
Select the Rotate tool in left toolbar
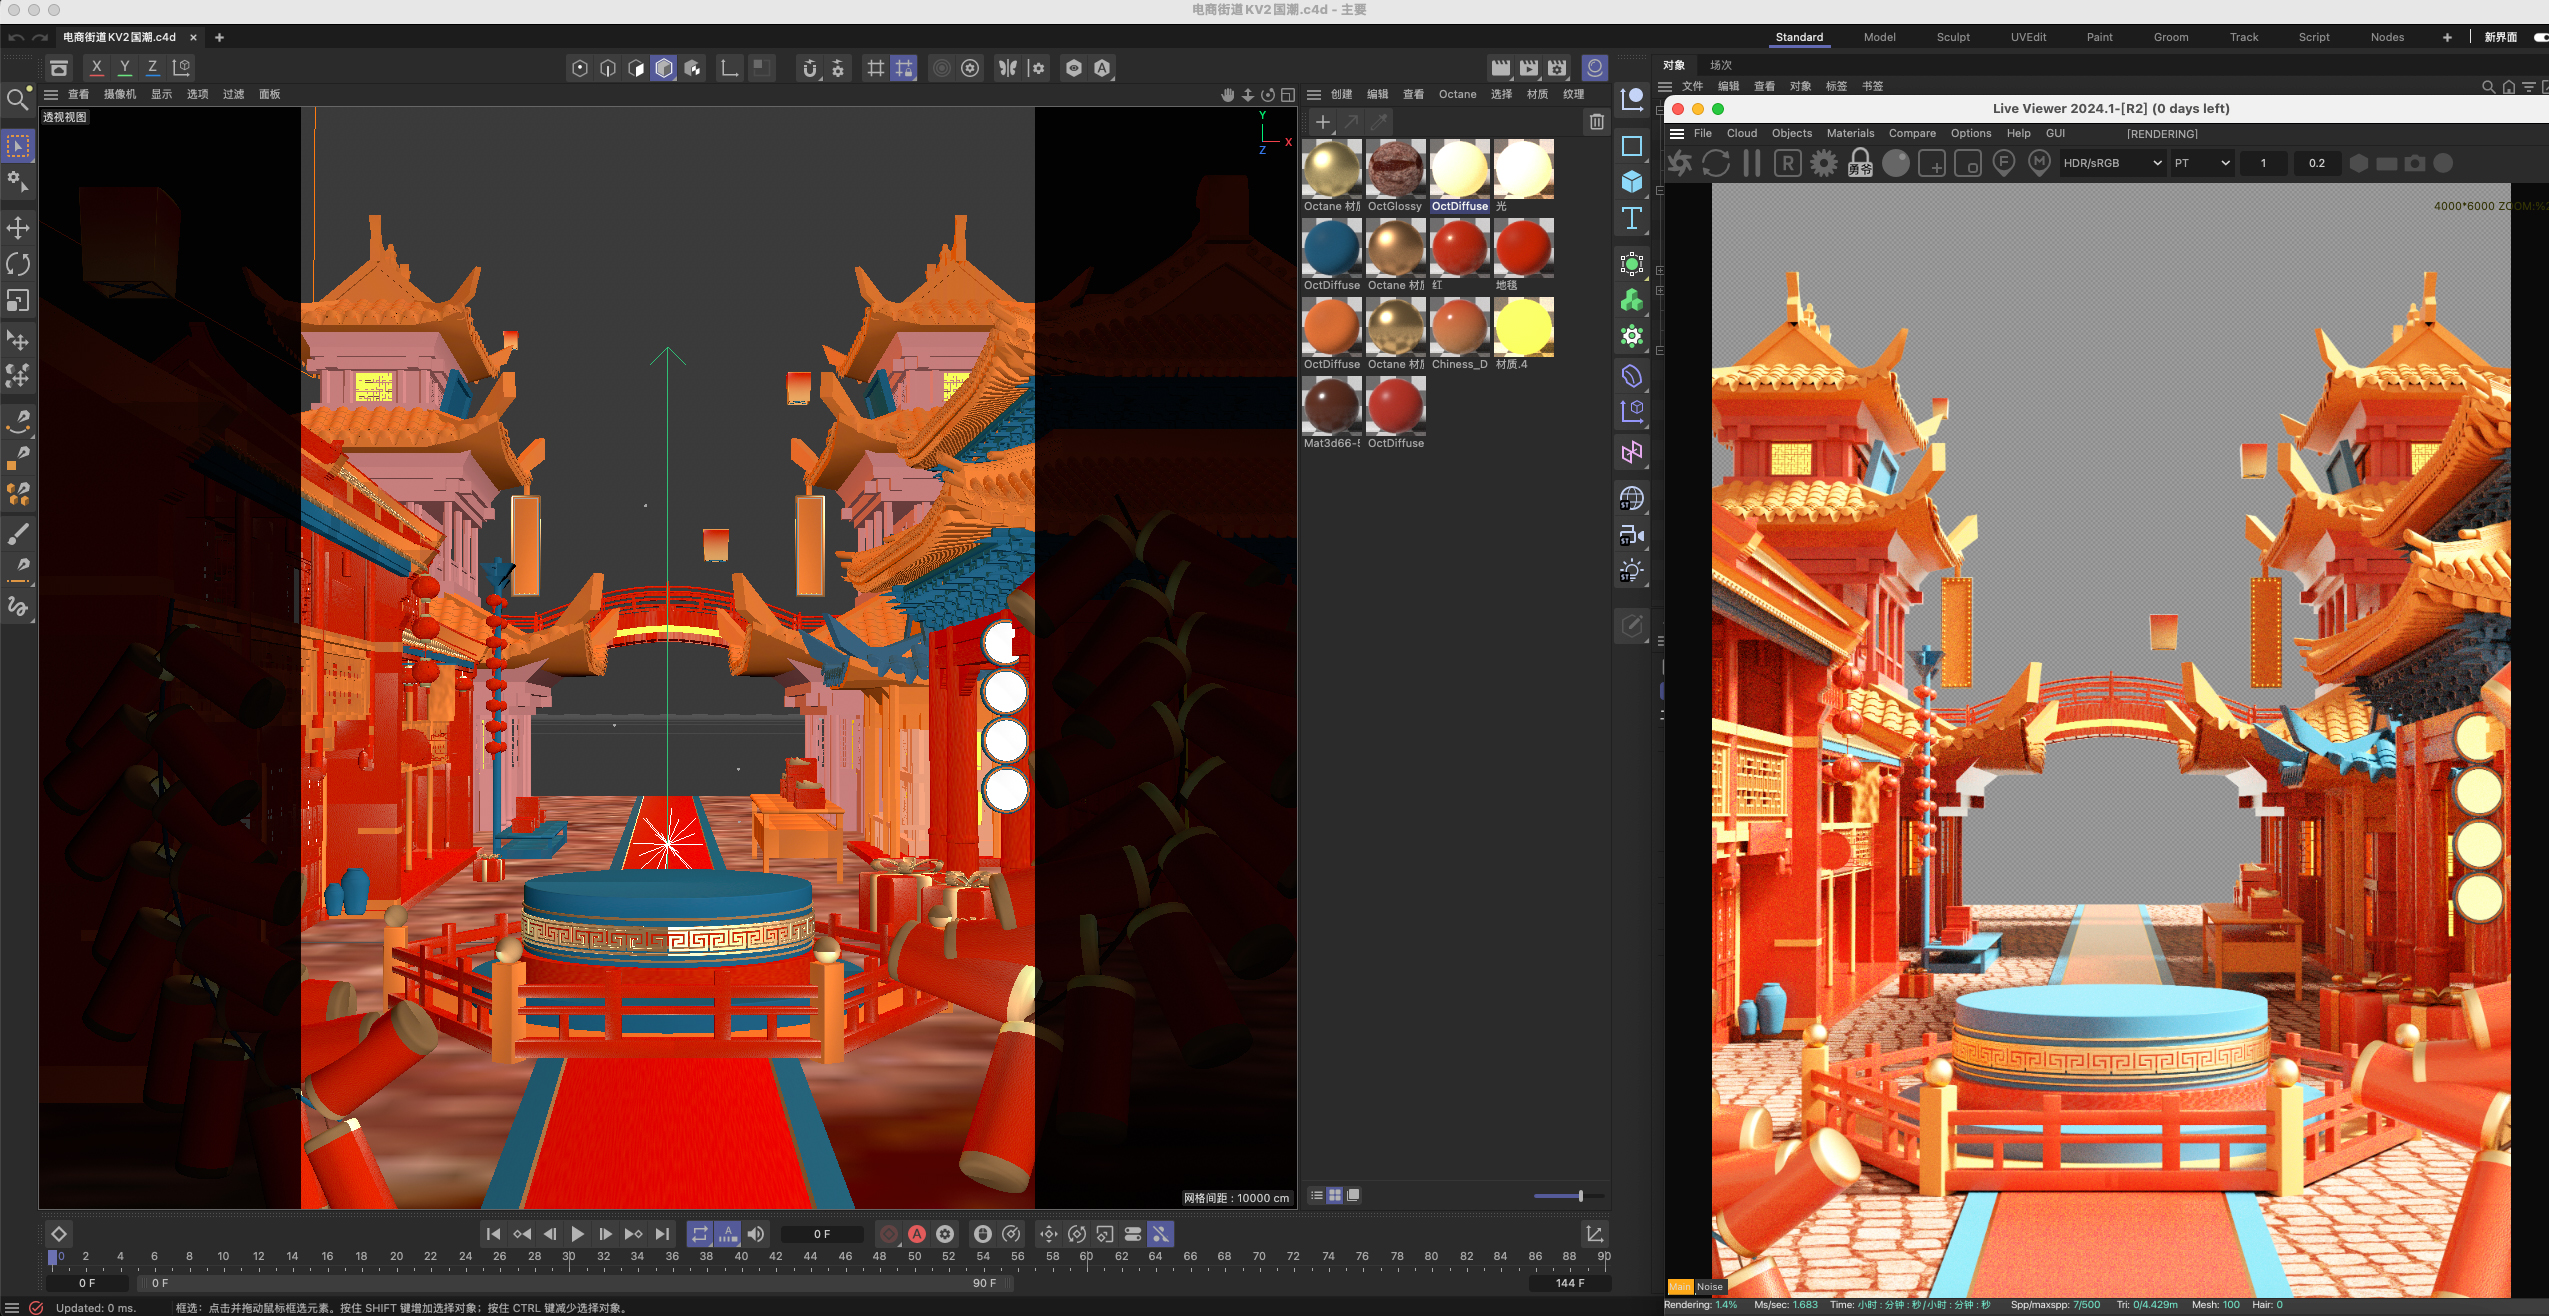[18, 264]
